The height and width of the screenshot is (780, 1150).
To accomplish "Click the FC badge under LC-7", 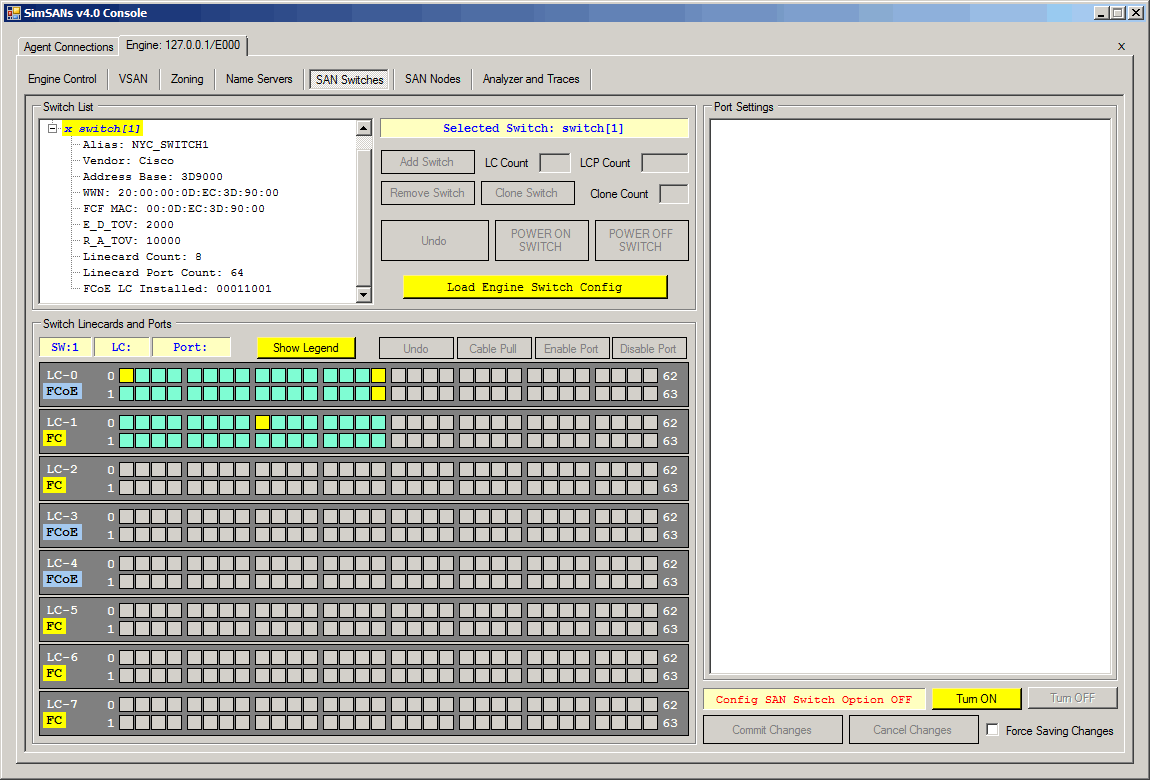I will tap(55, 721).
